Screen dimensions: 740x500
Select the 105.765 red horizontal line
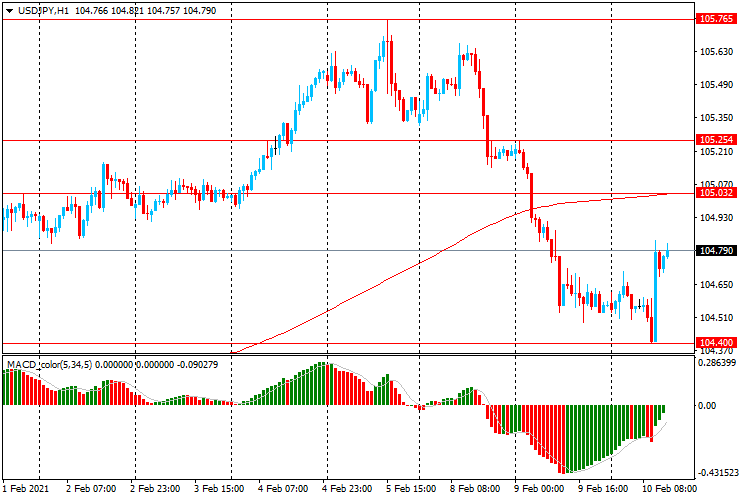[x=348, y=20]
